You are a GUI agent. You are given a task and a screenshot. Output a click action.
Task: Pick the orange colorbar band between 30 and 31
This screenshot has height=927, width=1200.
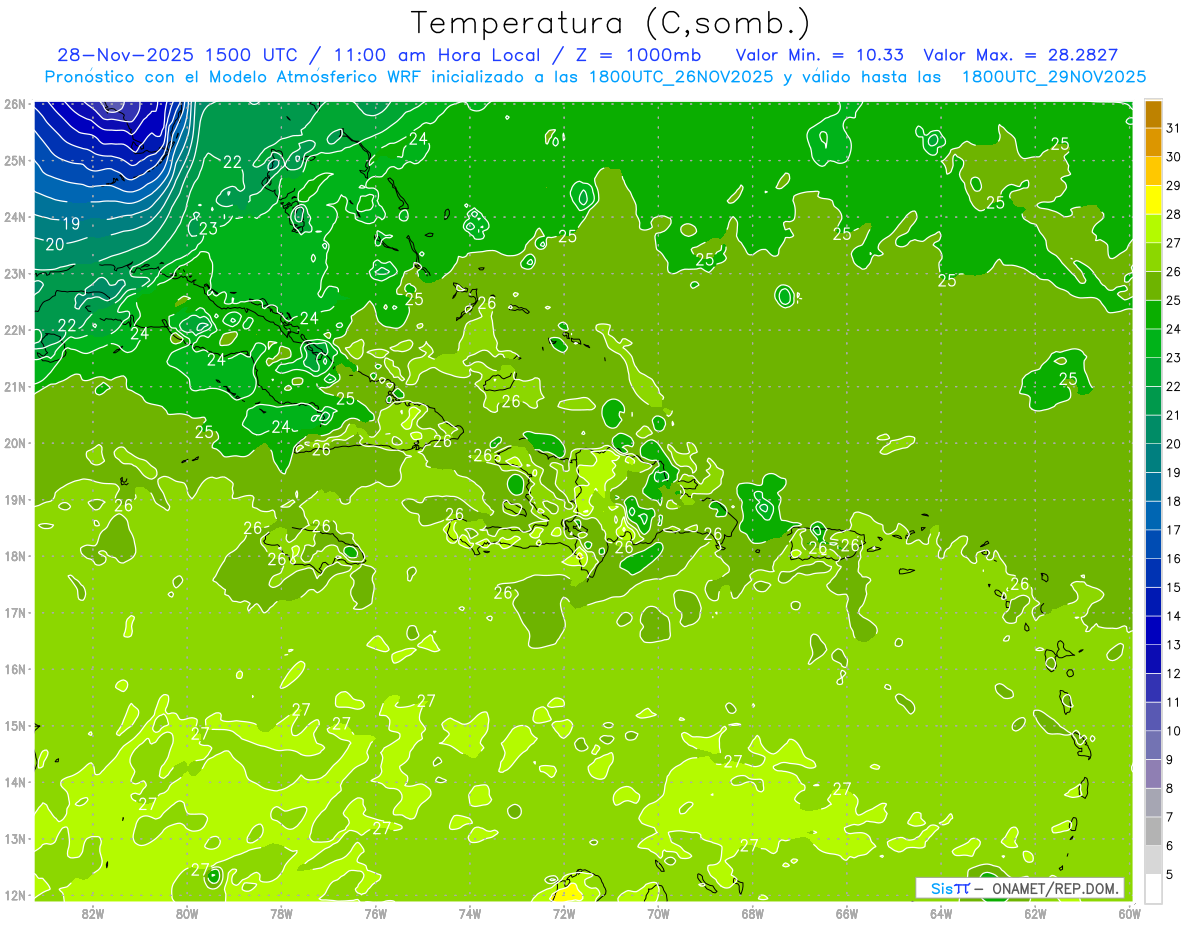tap(1153, 143)
